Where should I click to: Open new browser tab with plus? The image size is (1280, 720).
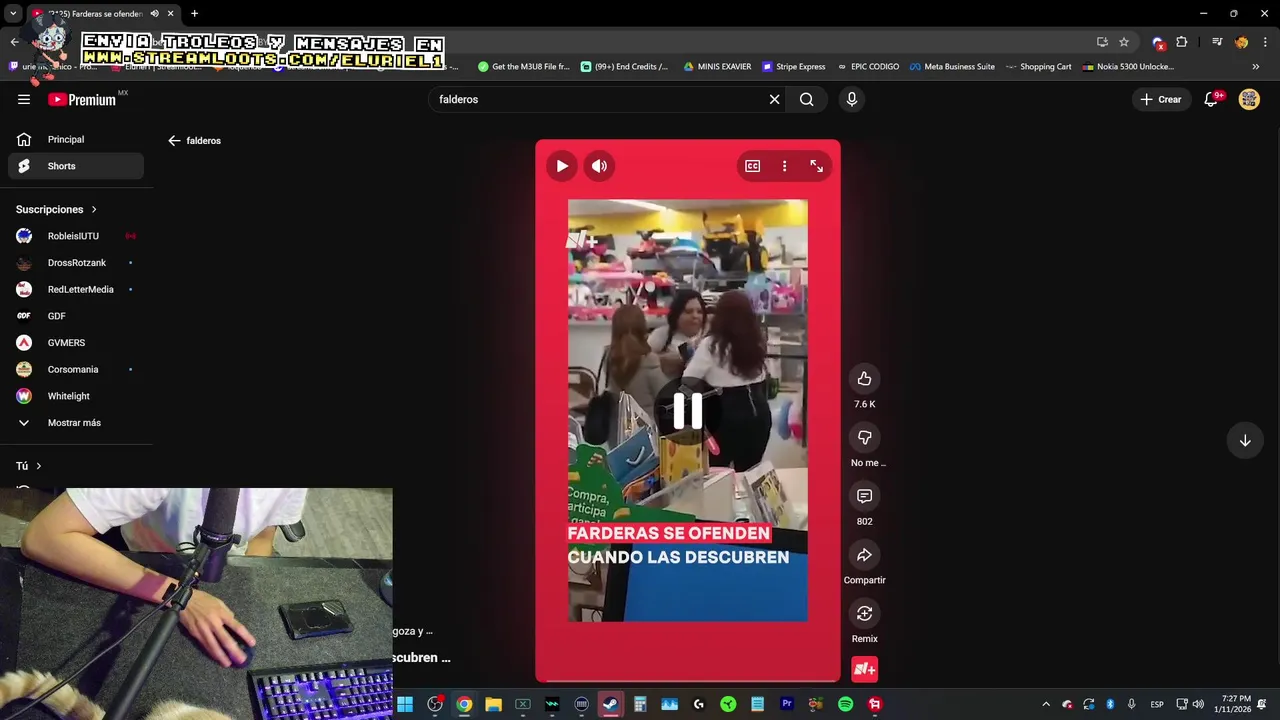coord(194,13)
